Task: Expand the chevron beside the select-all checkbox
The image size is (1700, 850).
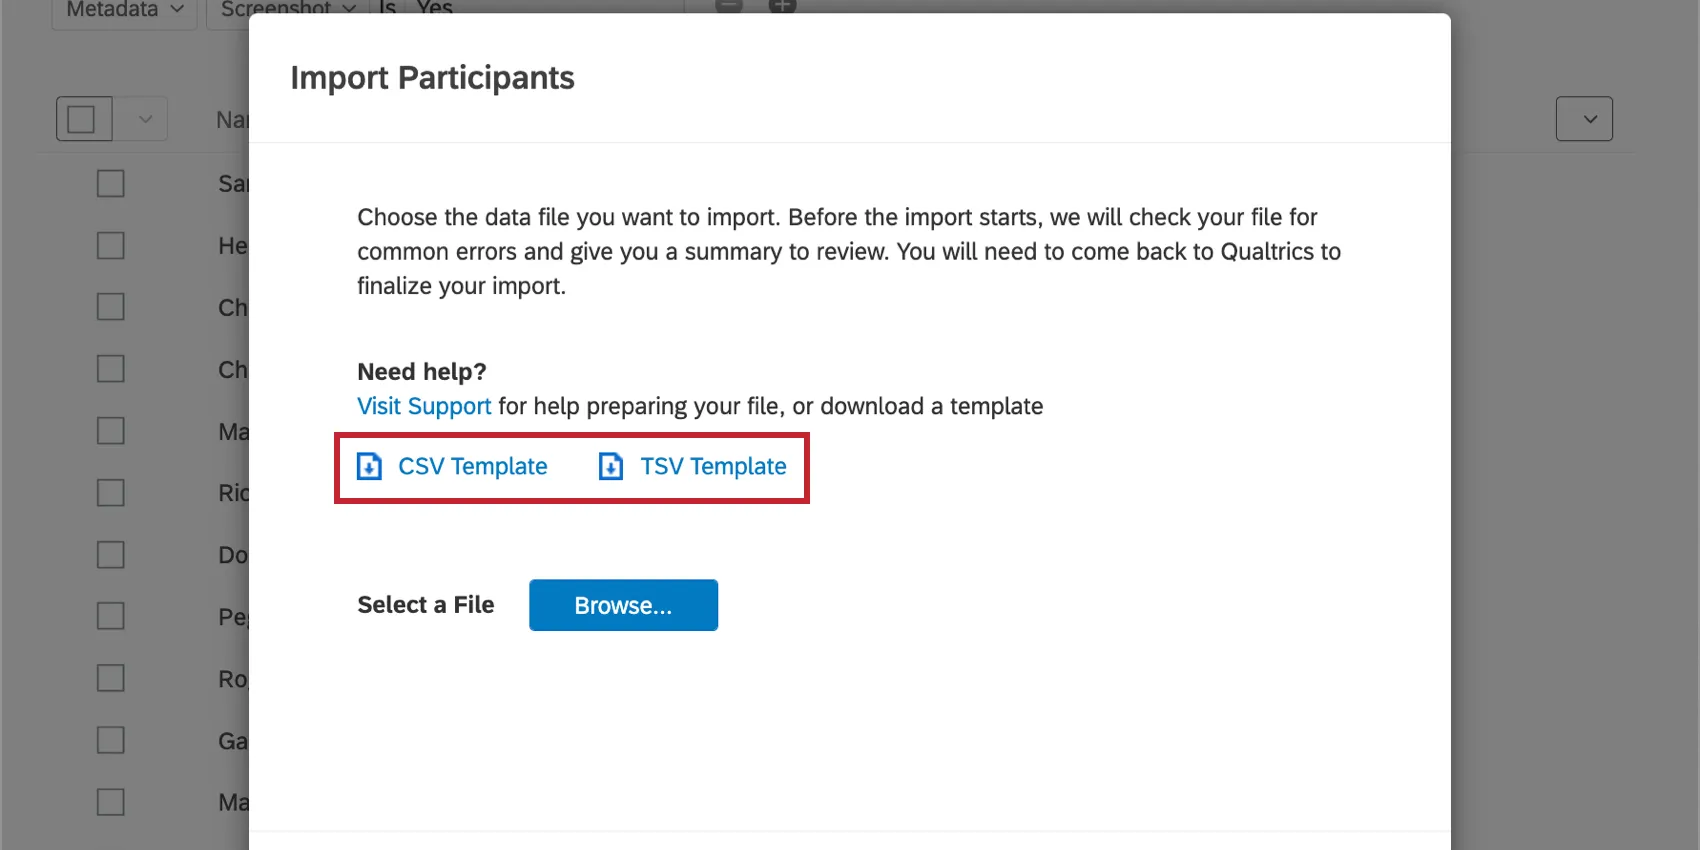Action: pyautogui.click(x=145, y=119)
